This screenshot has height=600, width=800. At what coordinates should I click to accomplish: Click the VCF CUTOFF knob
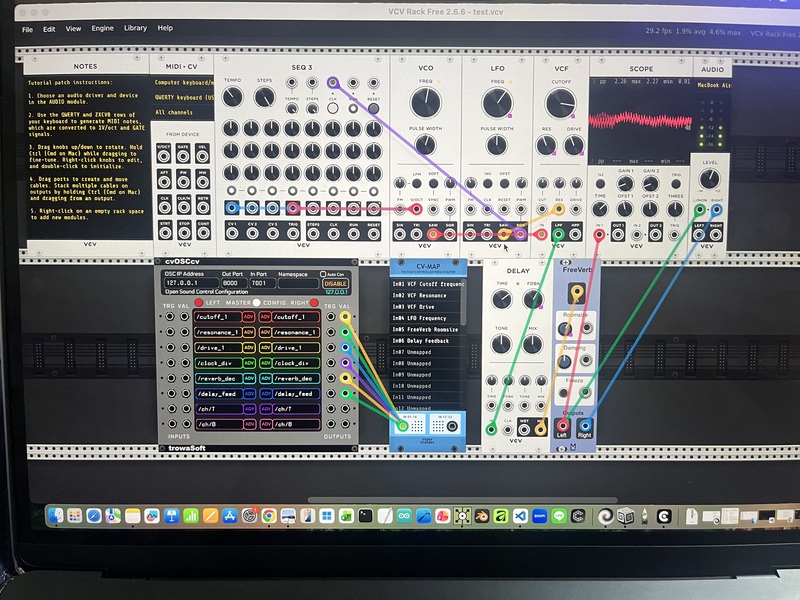click(560, 103)
